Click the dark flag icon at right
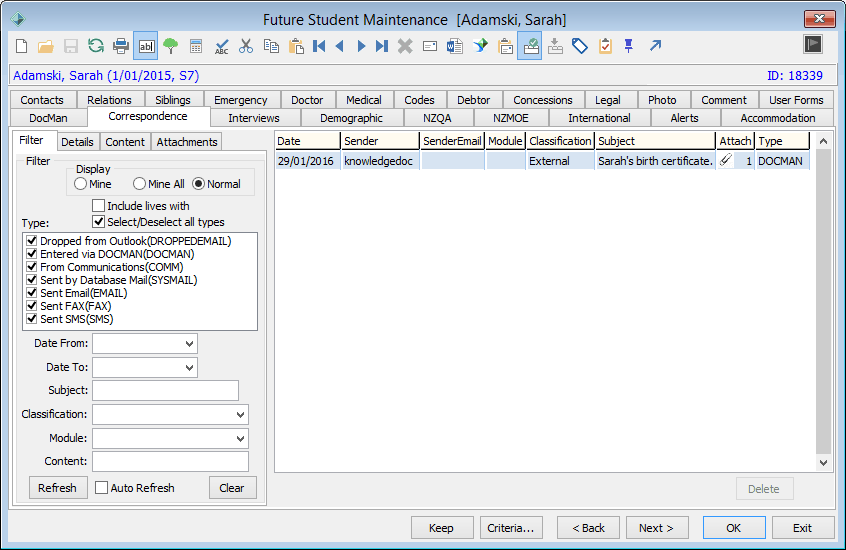The width and height of the screenshot is (846, 550). pos(813,44)
